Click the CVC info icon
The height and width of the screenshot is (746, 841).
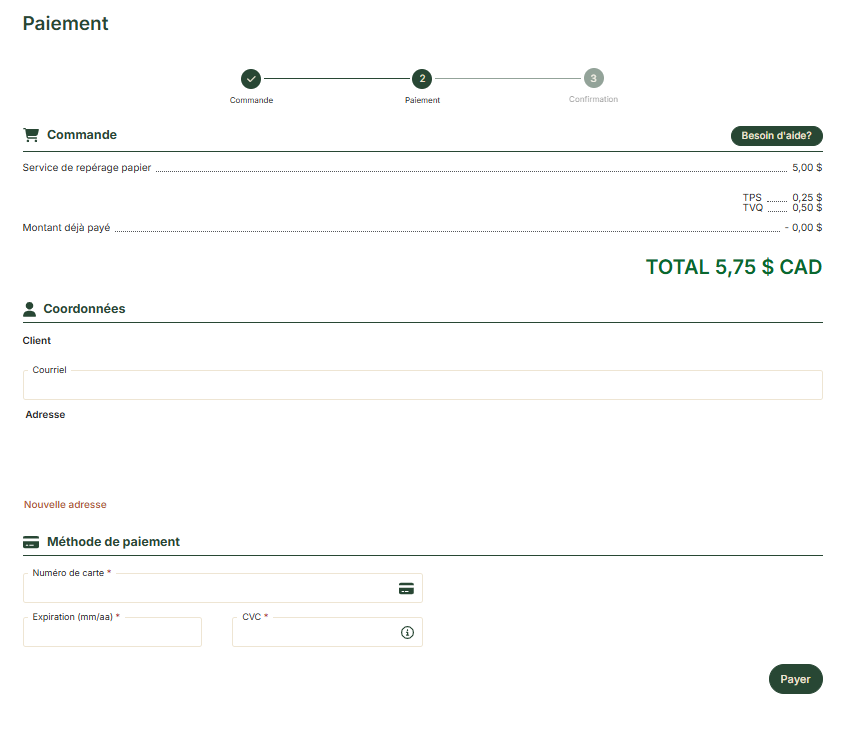(x=407, y=633)
